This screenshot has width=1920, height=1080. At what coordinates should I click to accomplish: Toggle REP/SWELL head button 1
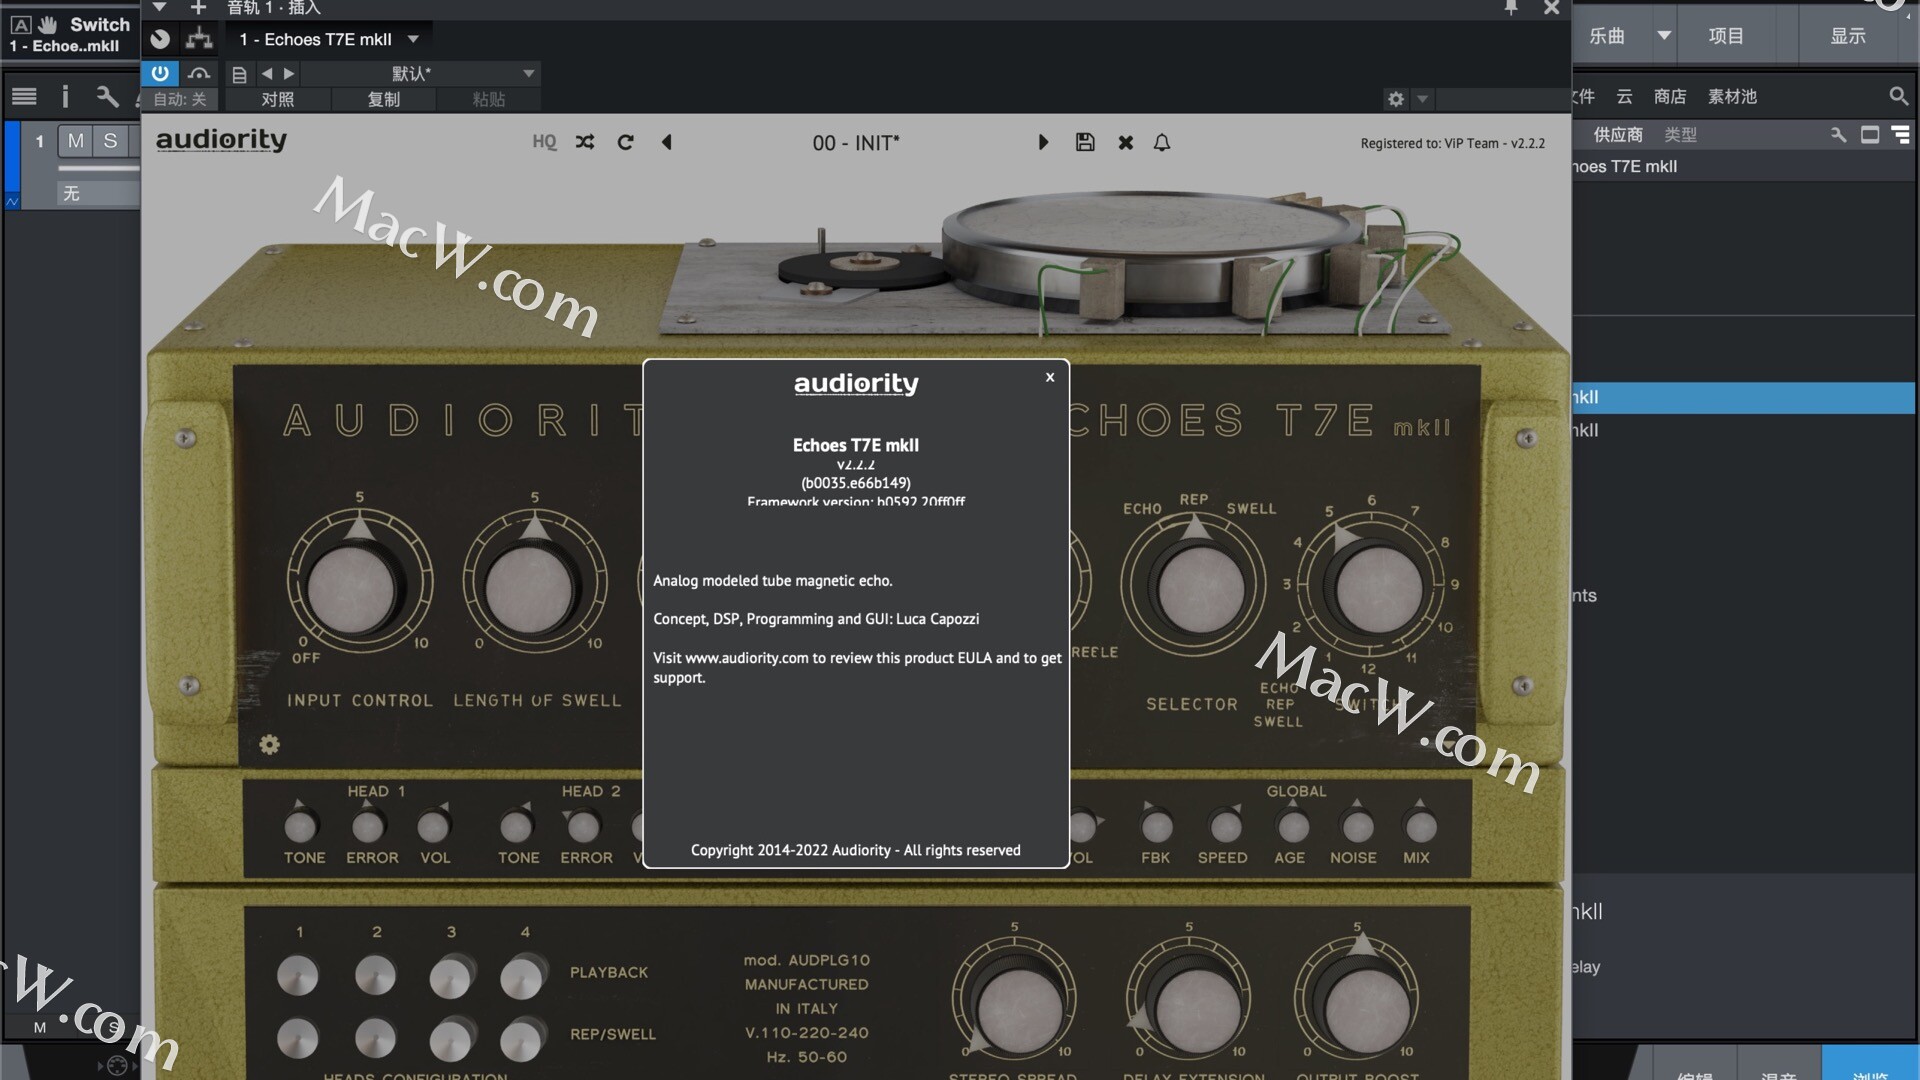coord(298,1038)
